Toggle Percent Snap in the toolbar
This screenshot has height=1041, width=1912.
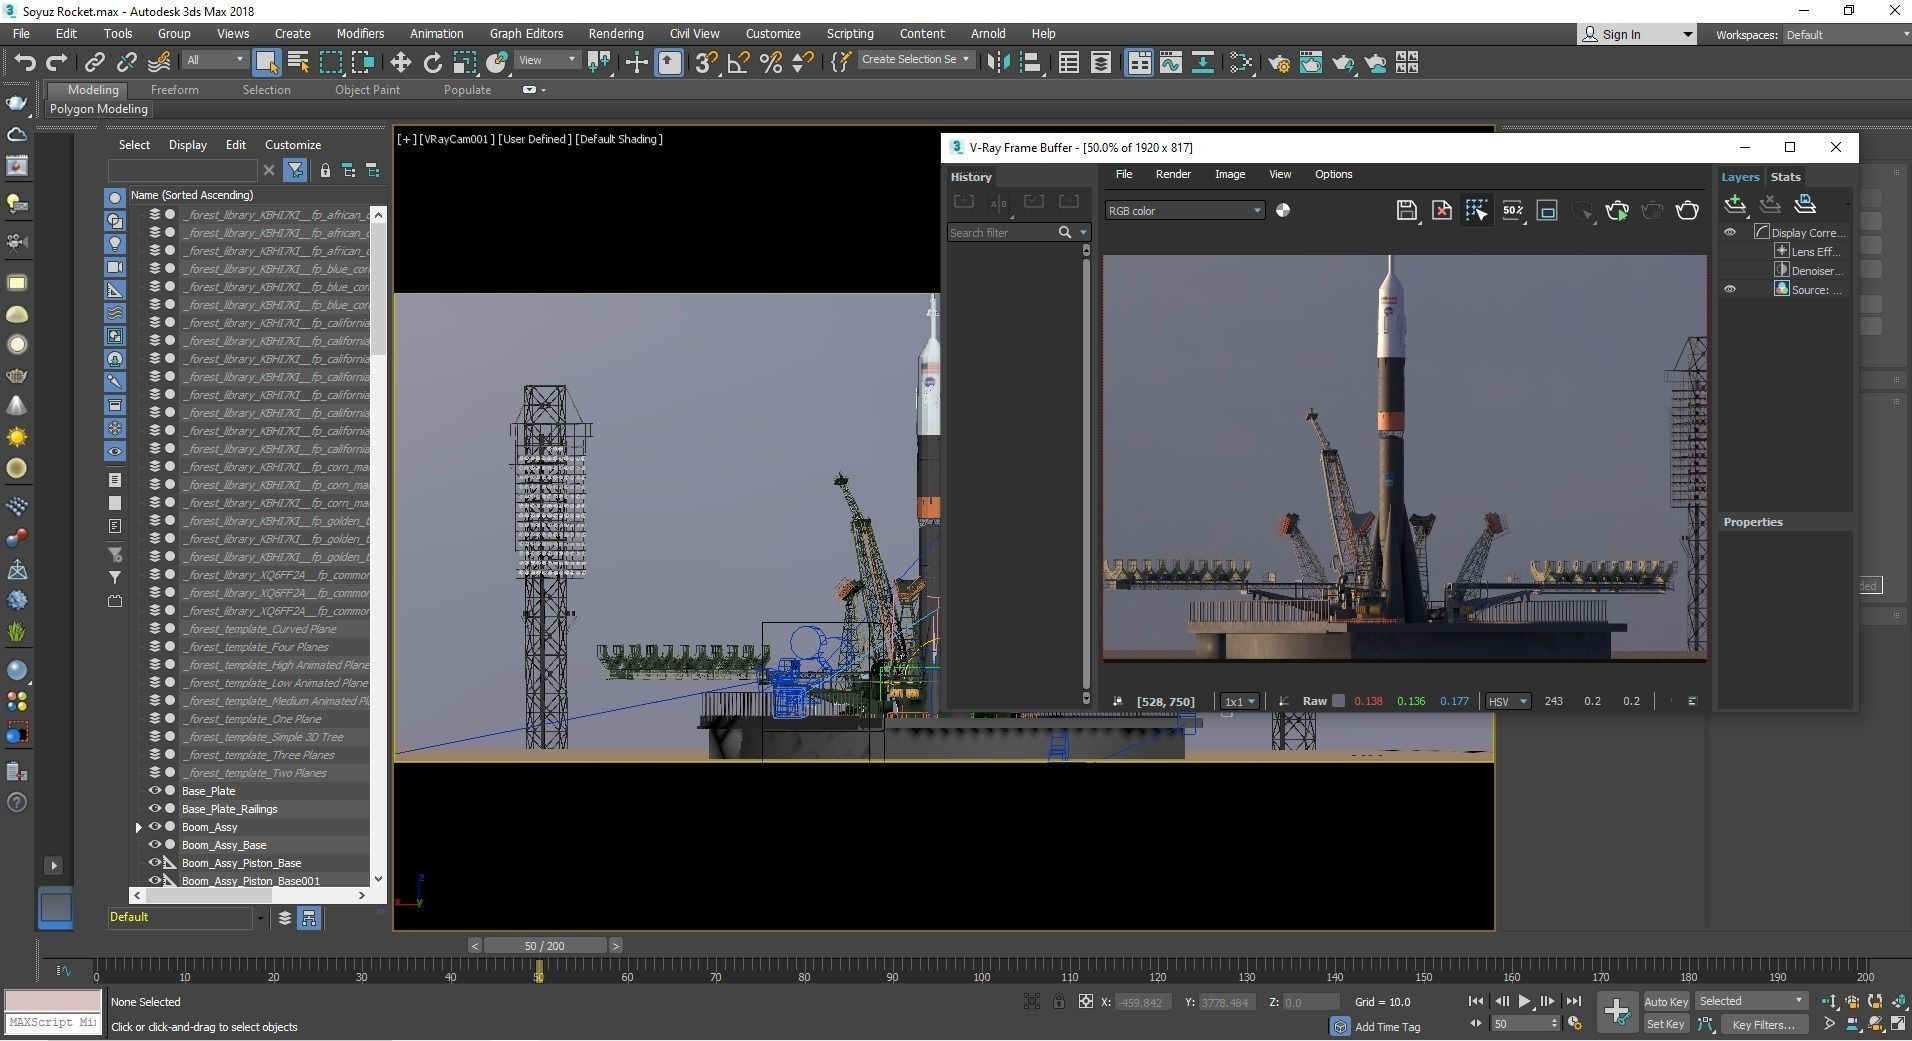tap(770, 63)
